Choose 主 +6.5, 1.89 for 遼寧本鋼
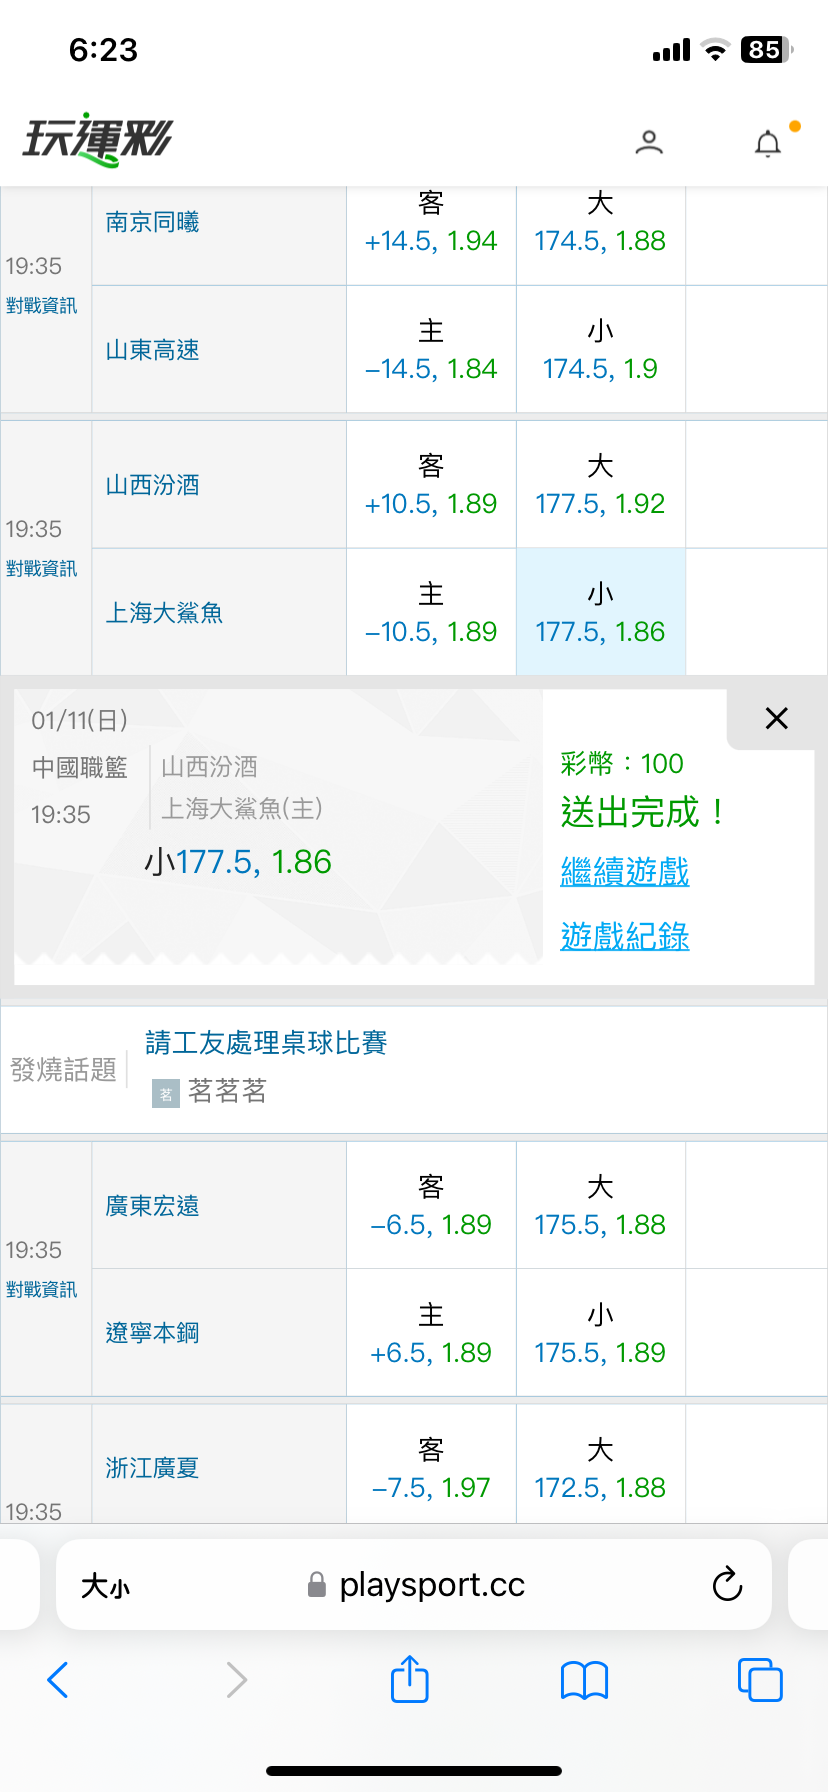This screenshot has width=828, height=1792. 431,1333
